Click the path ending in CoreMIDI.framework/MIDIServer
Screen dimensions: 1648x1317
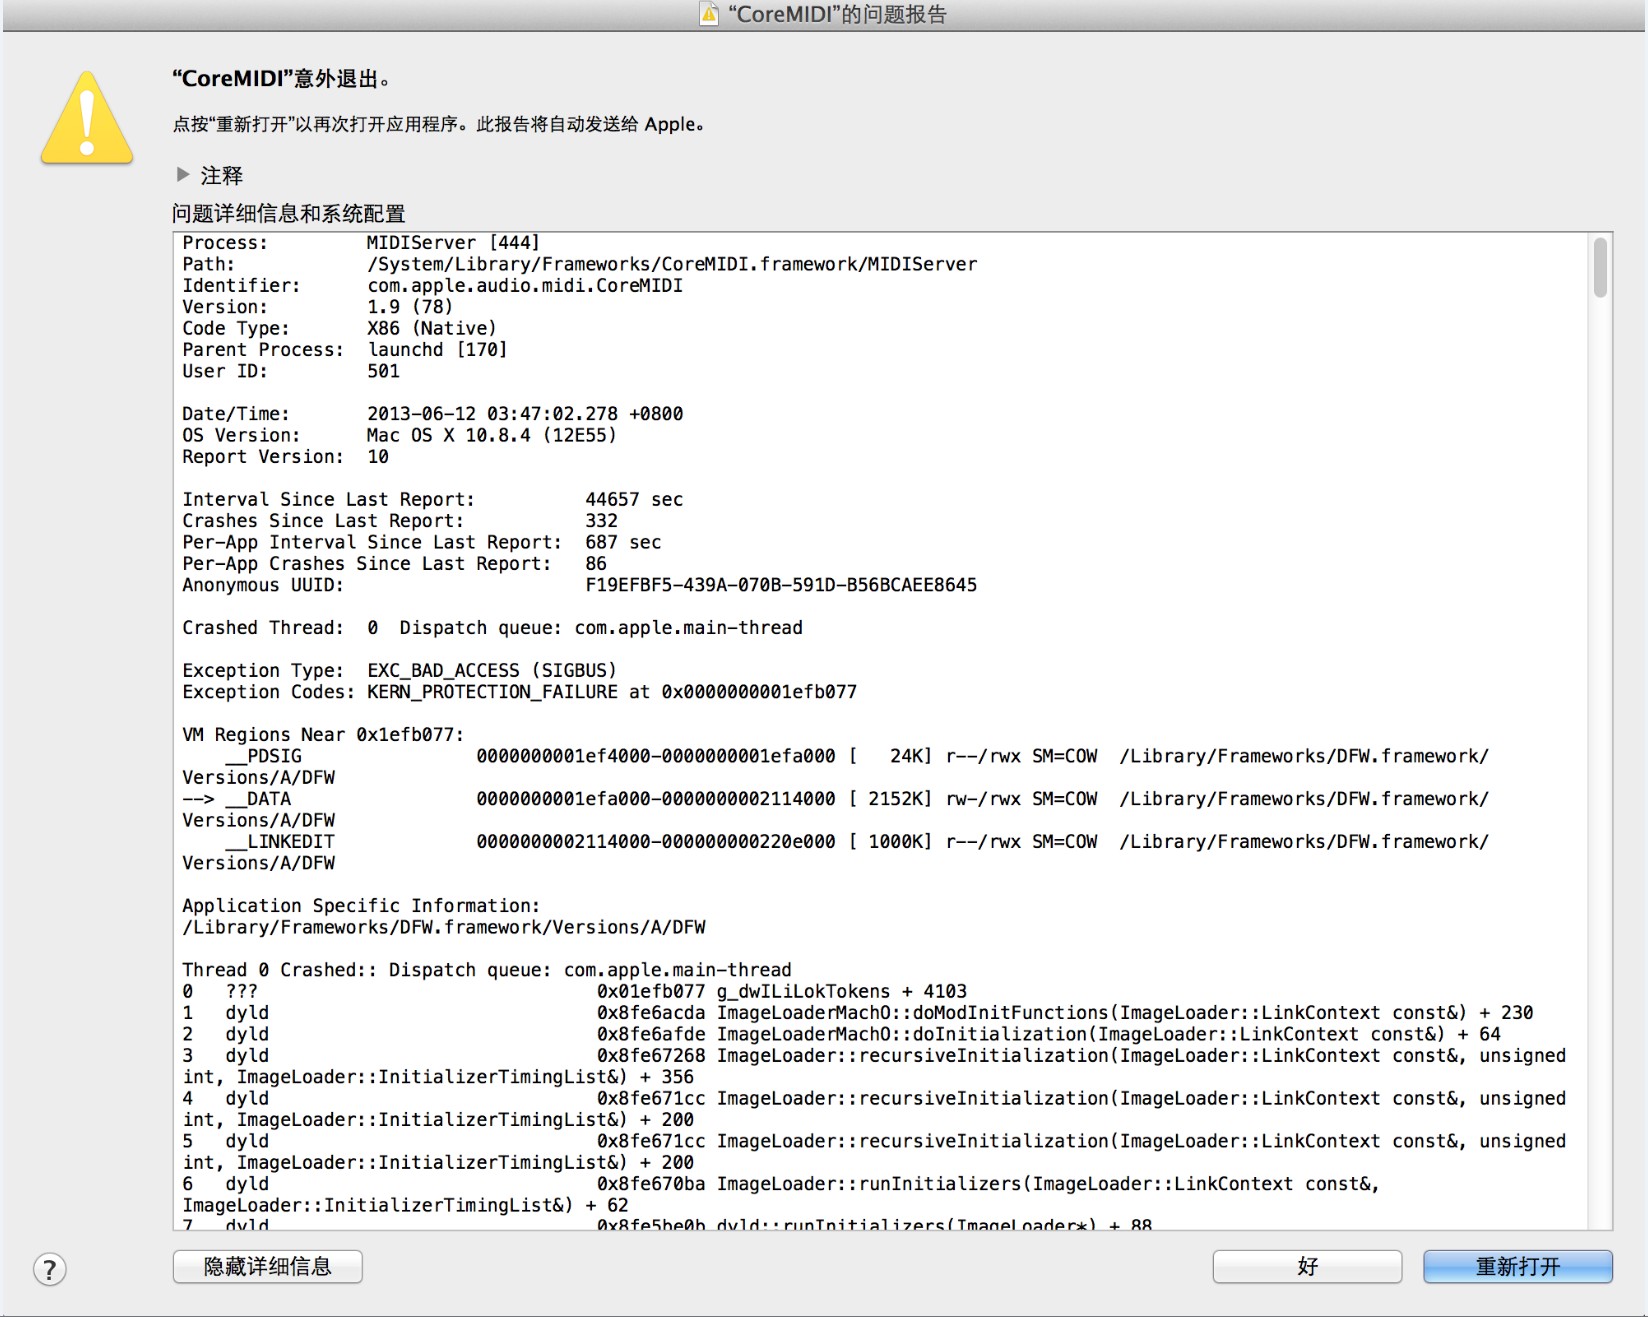click(x=672, y=264)
